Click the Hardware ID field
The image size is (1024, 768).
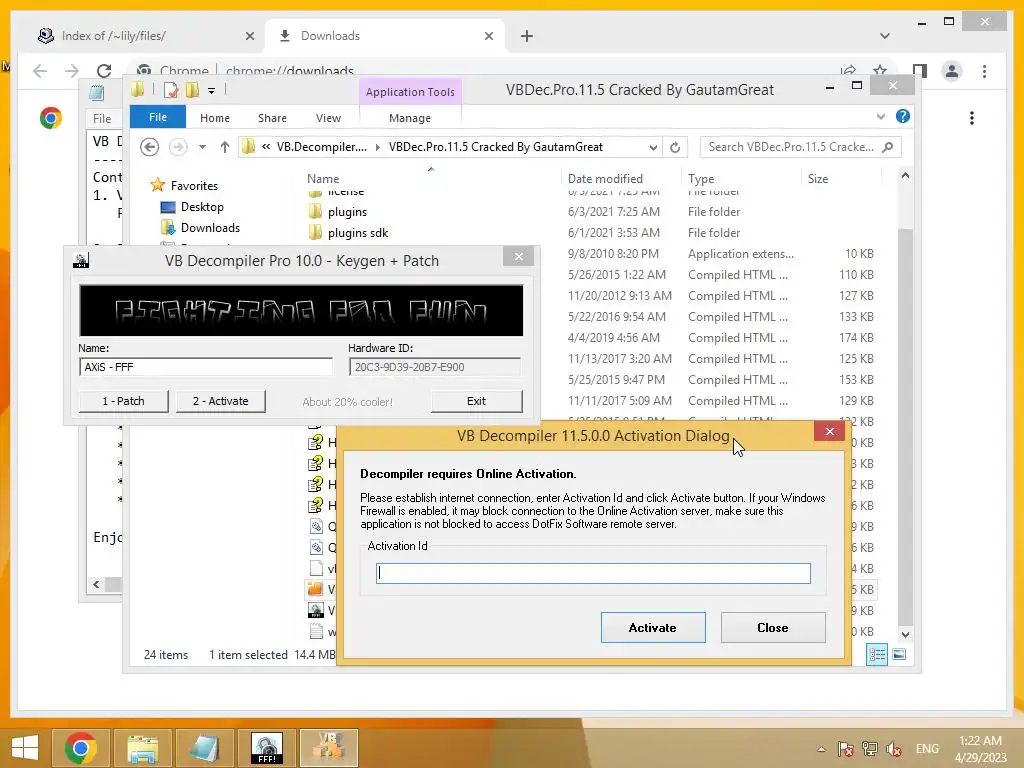[x=434, y=367]
